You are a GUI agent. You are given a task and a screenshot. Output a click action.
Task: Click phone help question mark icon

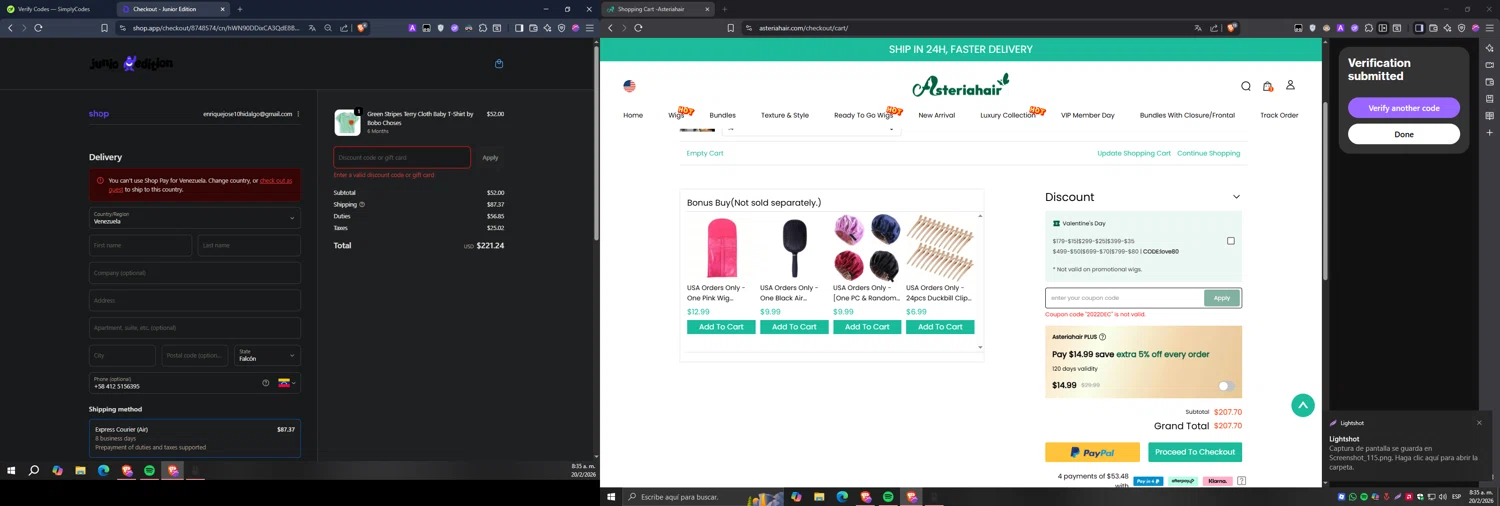coord(266,383)
